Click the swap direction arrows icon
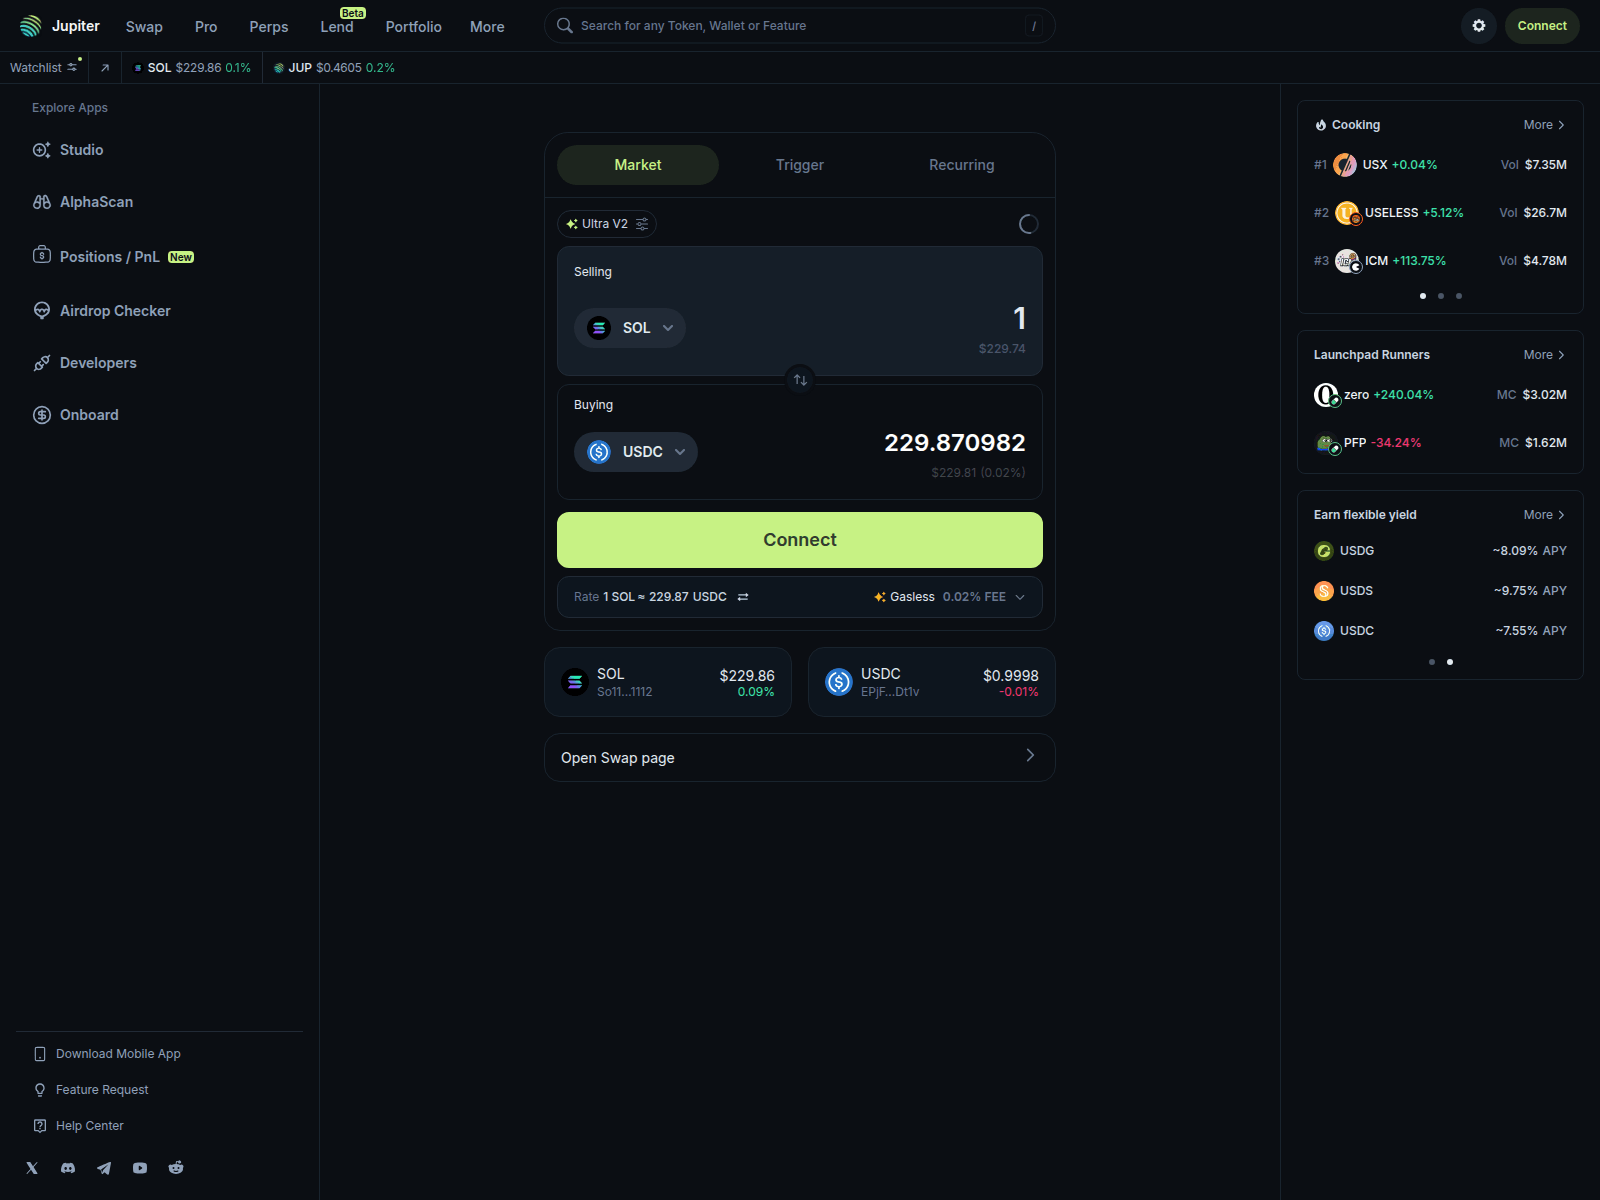Screen dimensions: 1600x1200 point(800,380)
